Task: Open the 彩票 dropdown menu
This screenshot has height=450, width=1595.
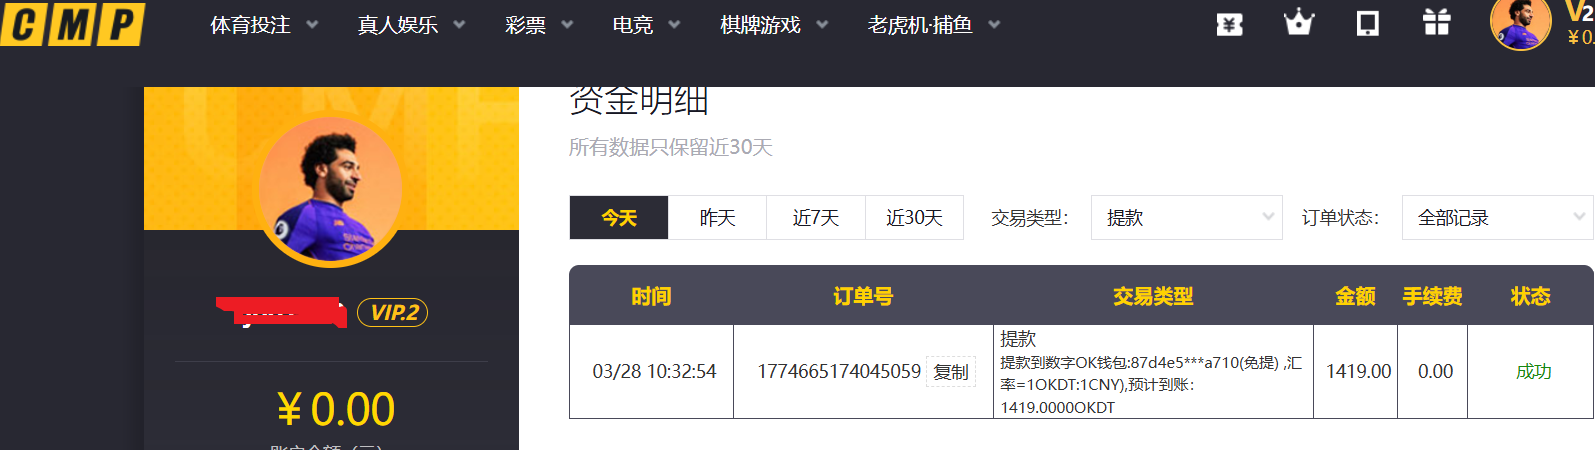Action: tap(538, 25)
